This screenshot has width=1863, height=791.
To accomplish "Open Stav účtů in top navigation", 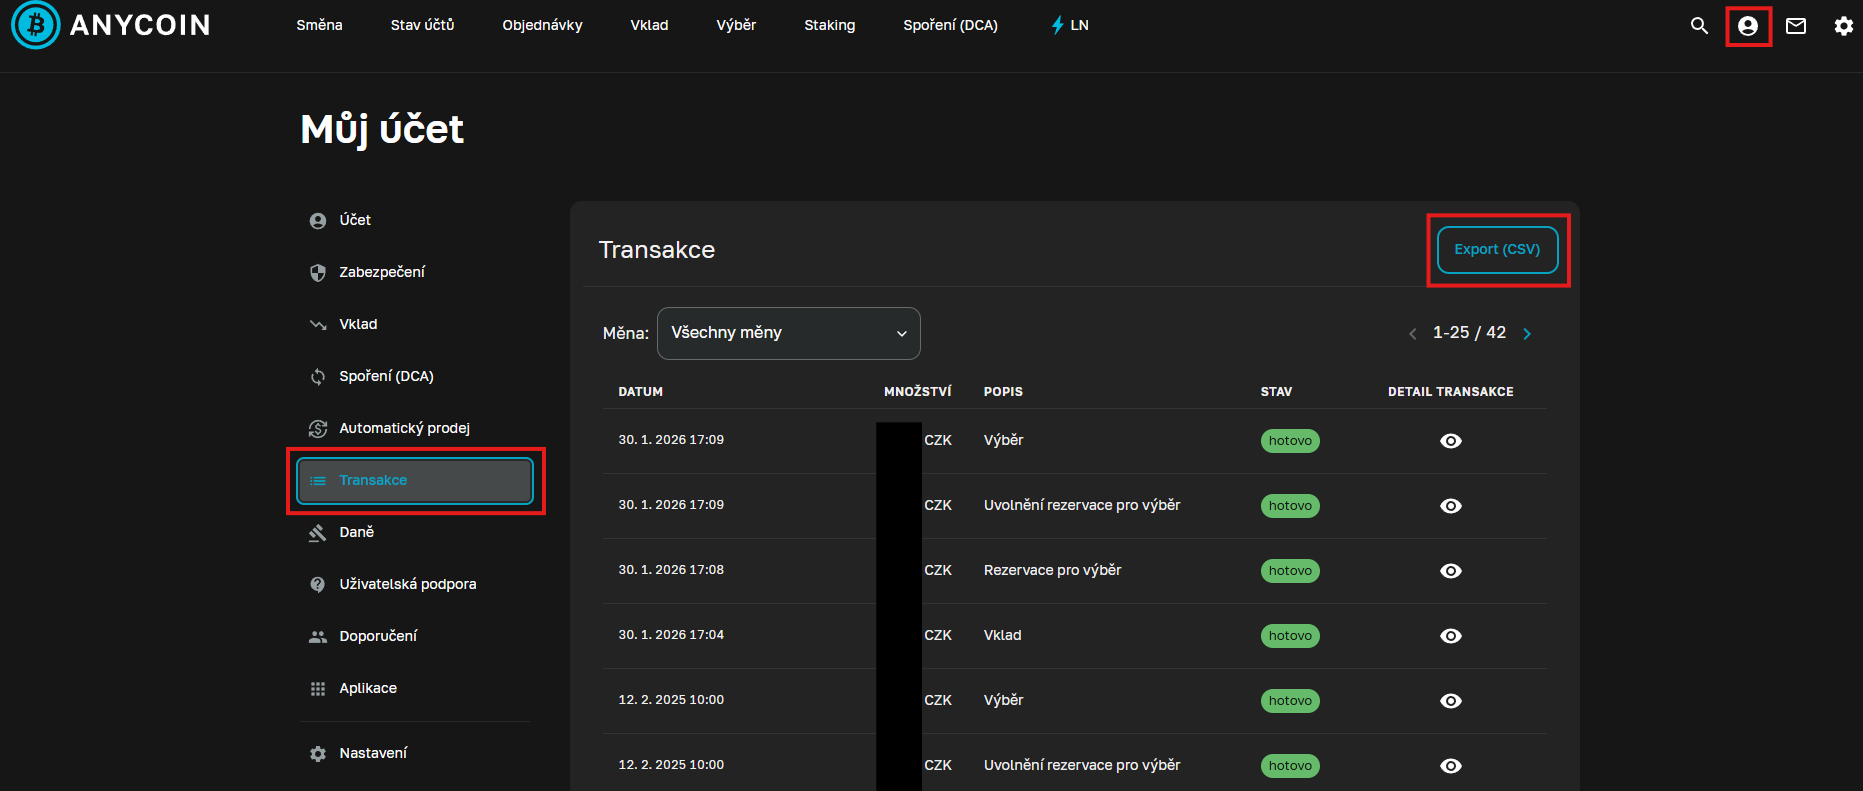I will click(422, 25).
